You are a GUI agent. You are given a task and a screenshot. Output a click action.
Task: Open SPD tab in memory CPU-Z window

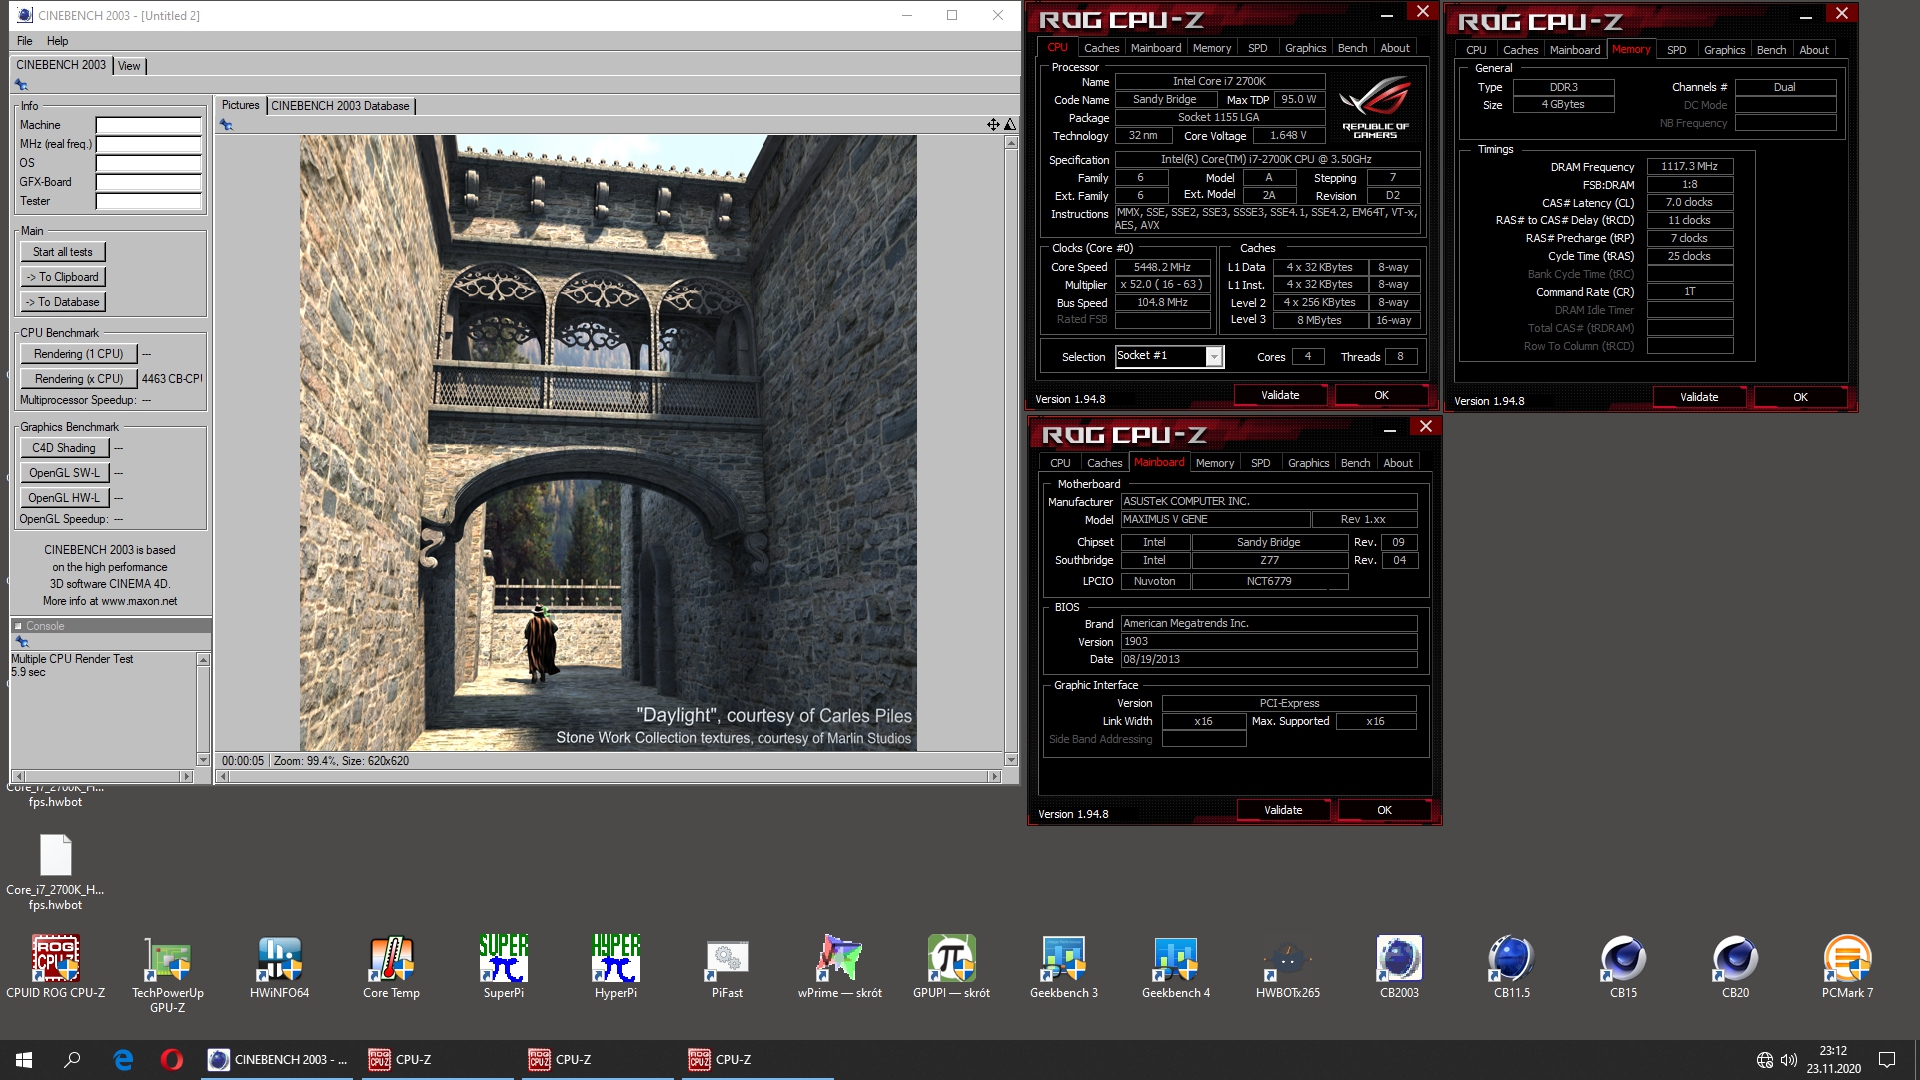(x=1677, y=50)
